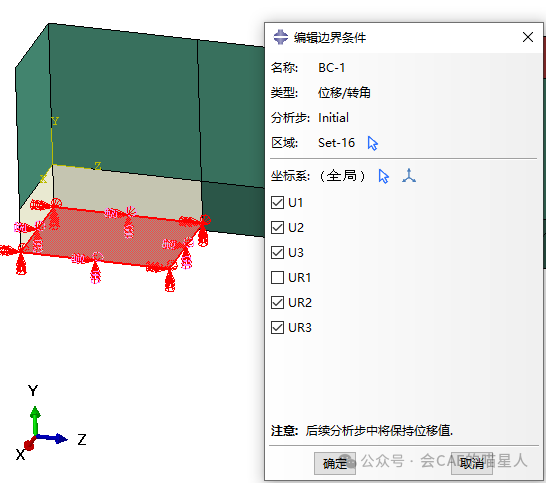Image resolution: width=546 pixels, height=483 pixels.
Task: Click the blue Z axis arrow of triad
Action: coord(52,438)
